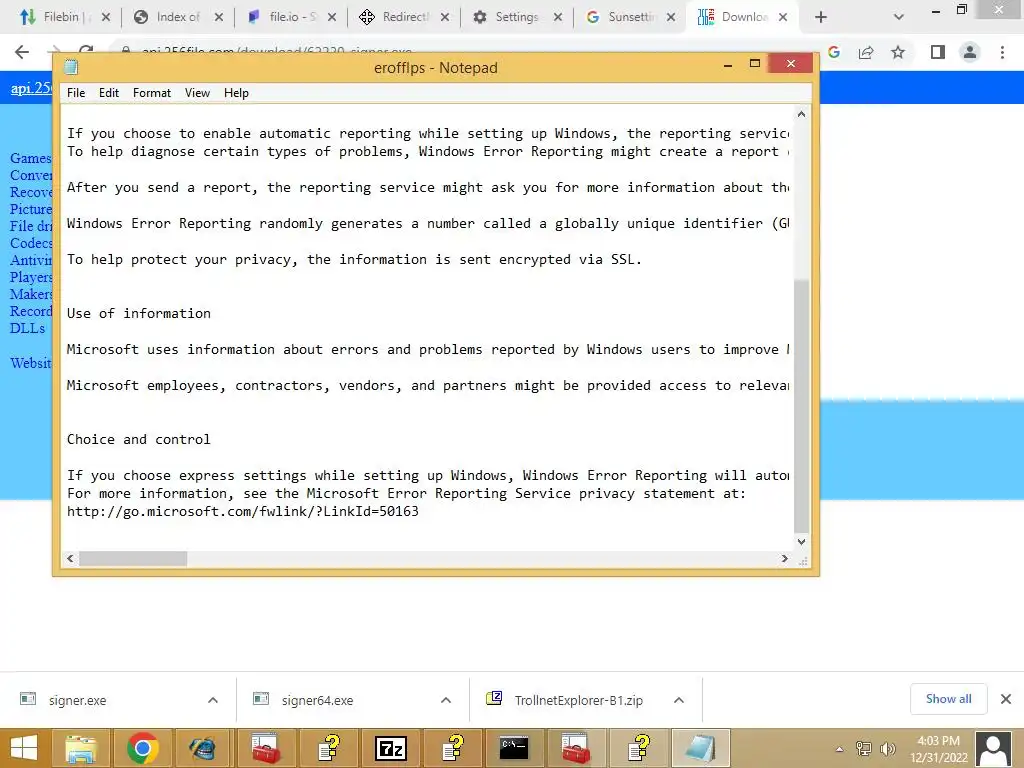Open the troll-face Explorer taskbar icon
The image size is (1024, 768).
(203, 748)
